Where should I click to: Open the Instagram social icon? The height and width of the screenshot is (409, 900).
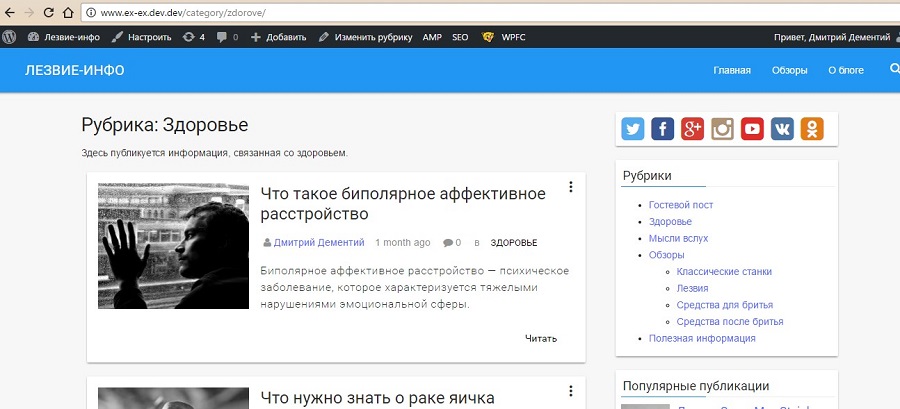pos(722,128)
